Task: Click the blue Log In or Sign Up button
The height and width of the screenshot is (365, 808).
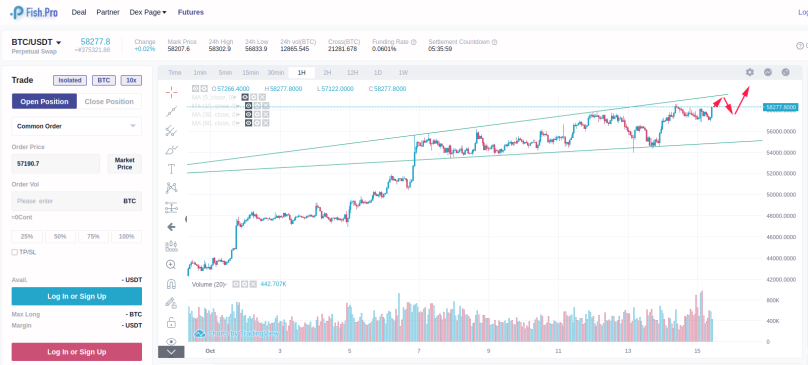Action: point(77,296)
